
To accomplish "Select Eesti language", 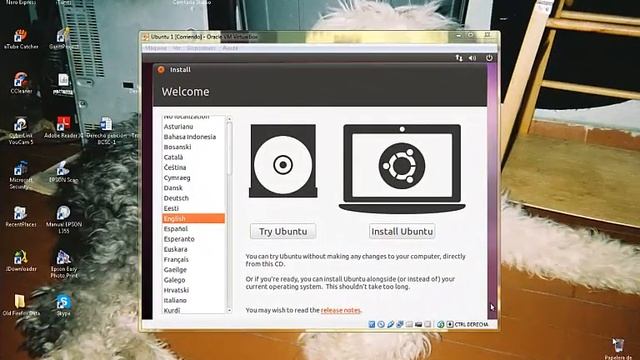I will point(193,208).
